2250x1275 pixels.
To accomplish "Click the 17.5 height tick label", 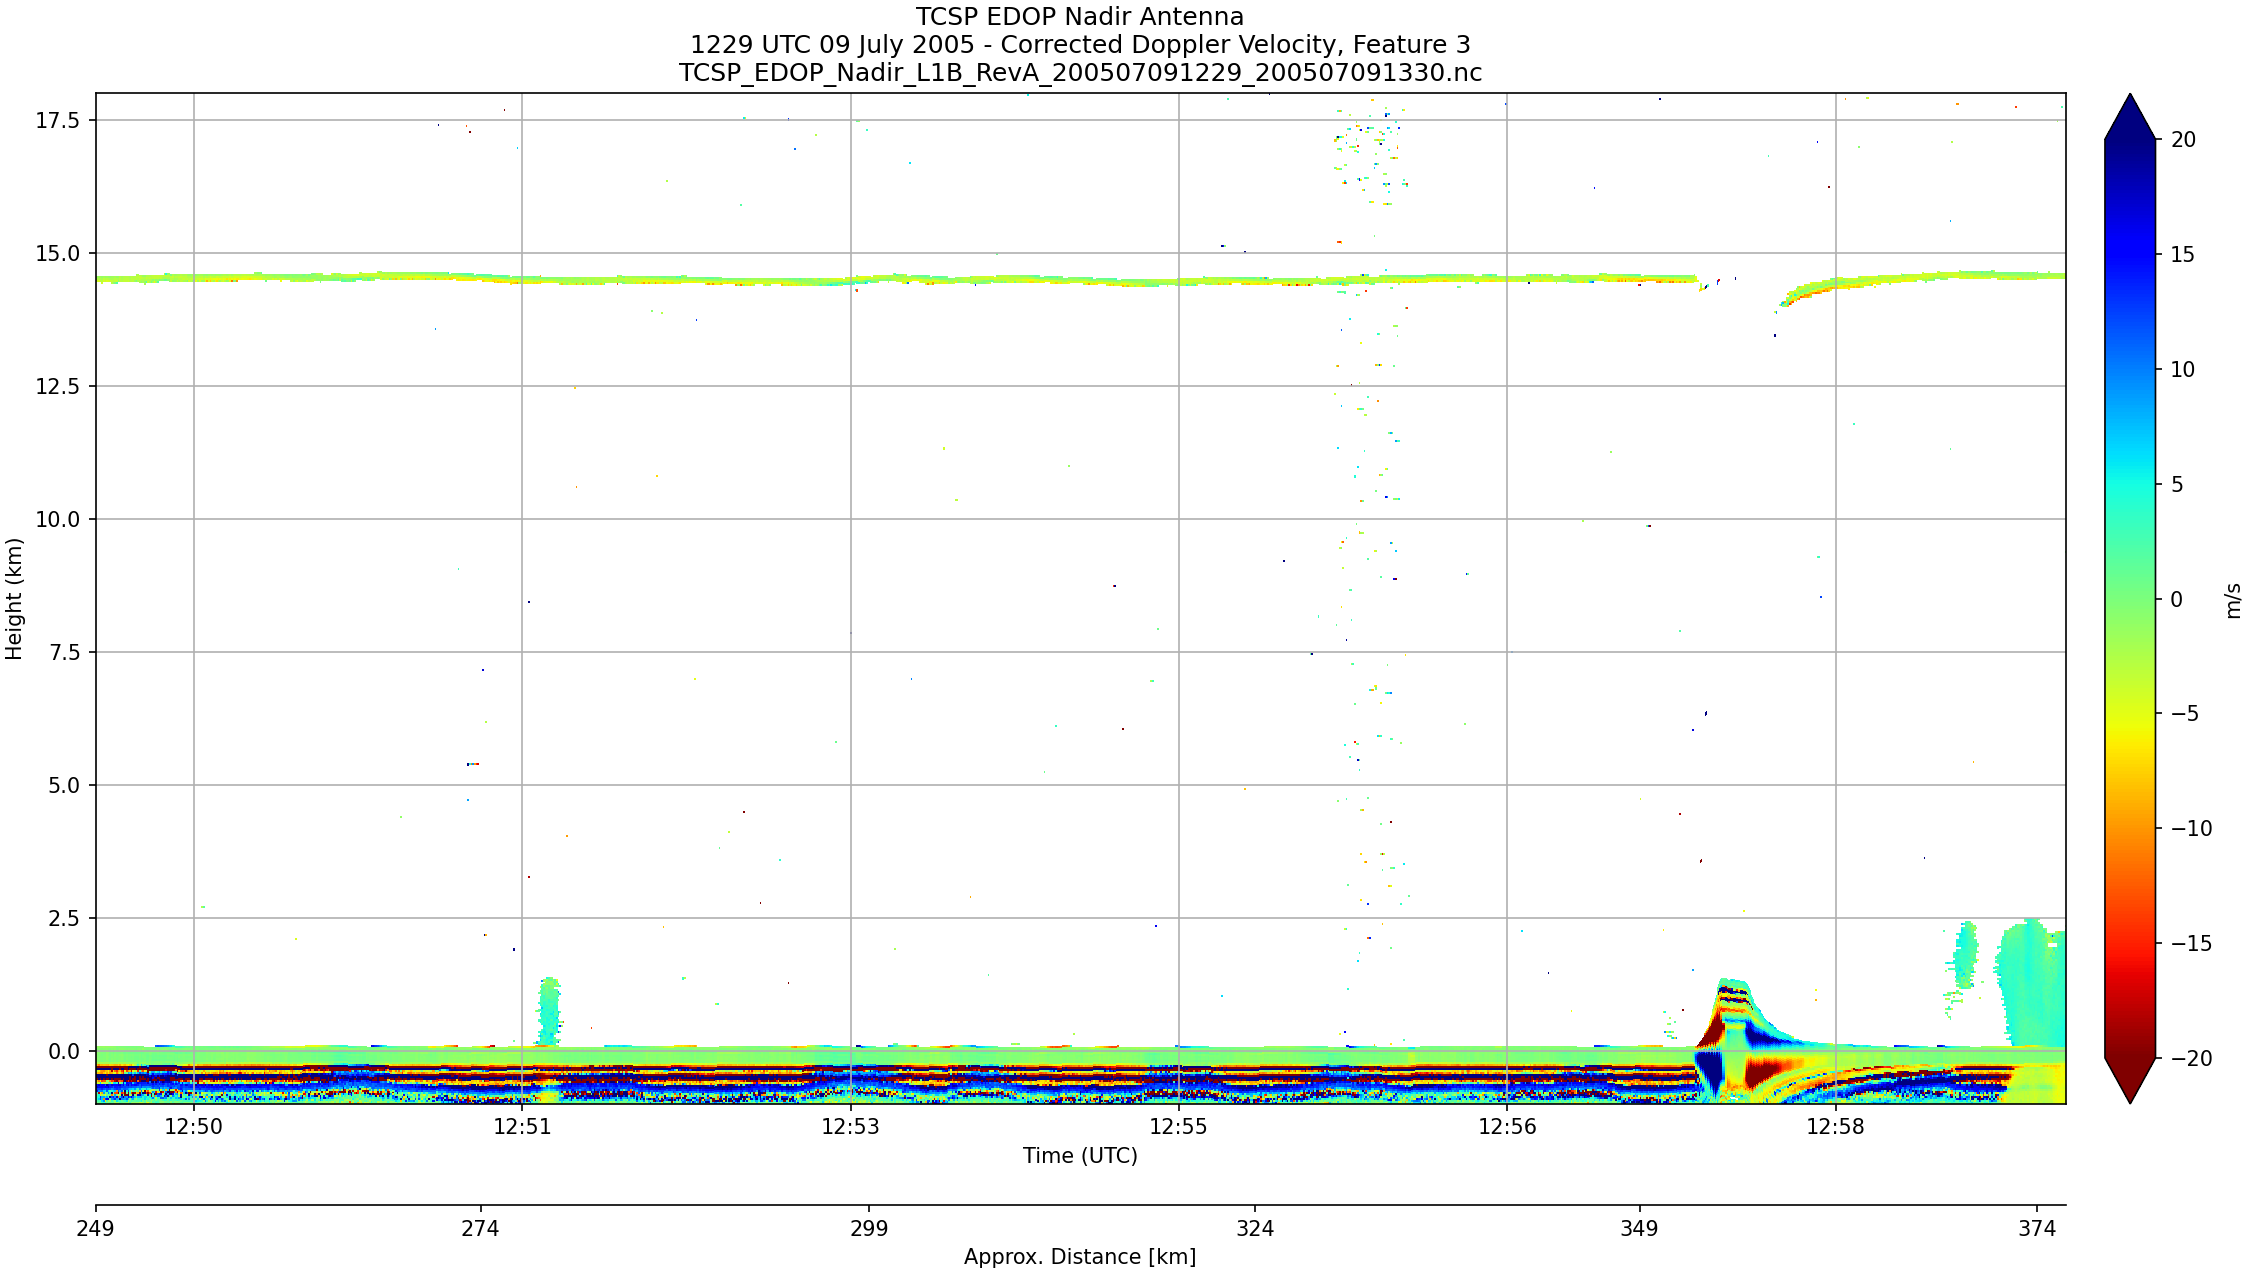I will click(x=58, y=120).
